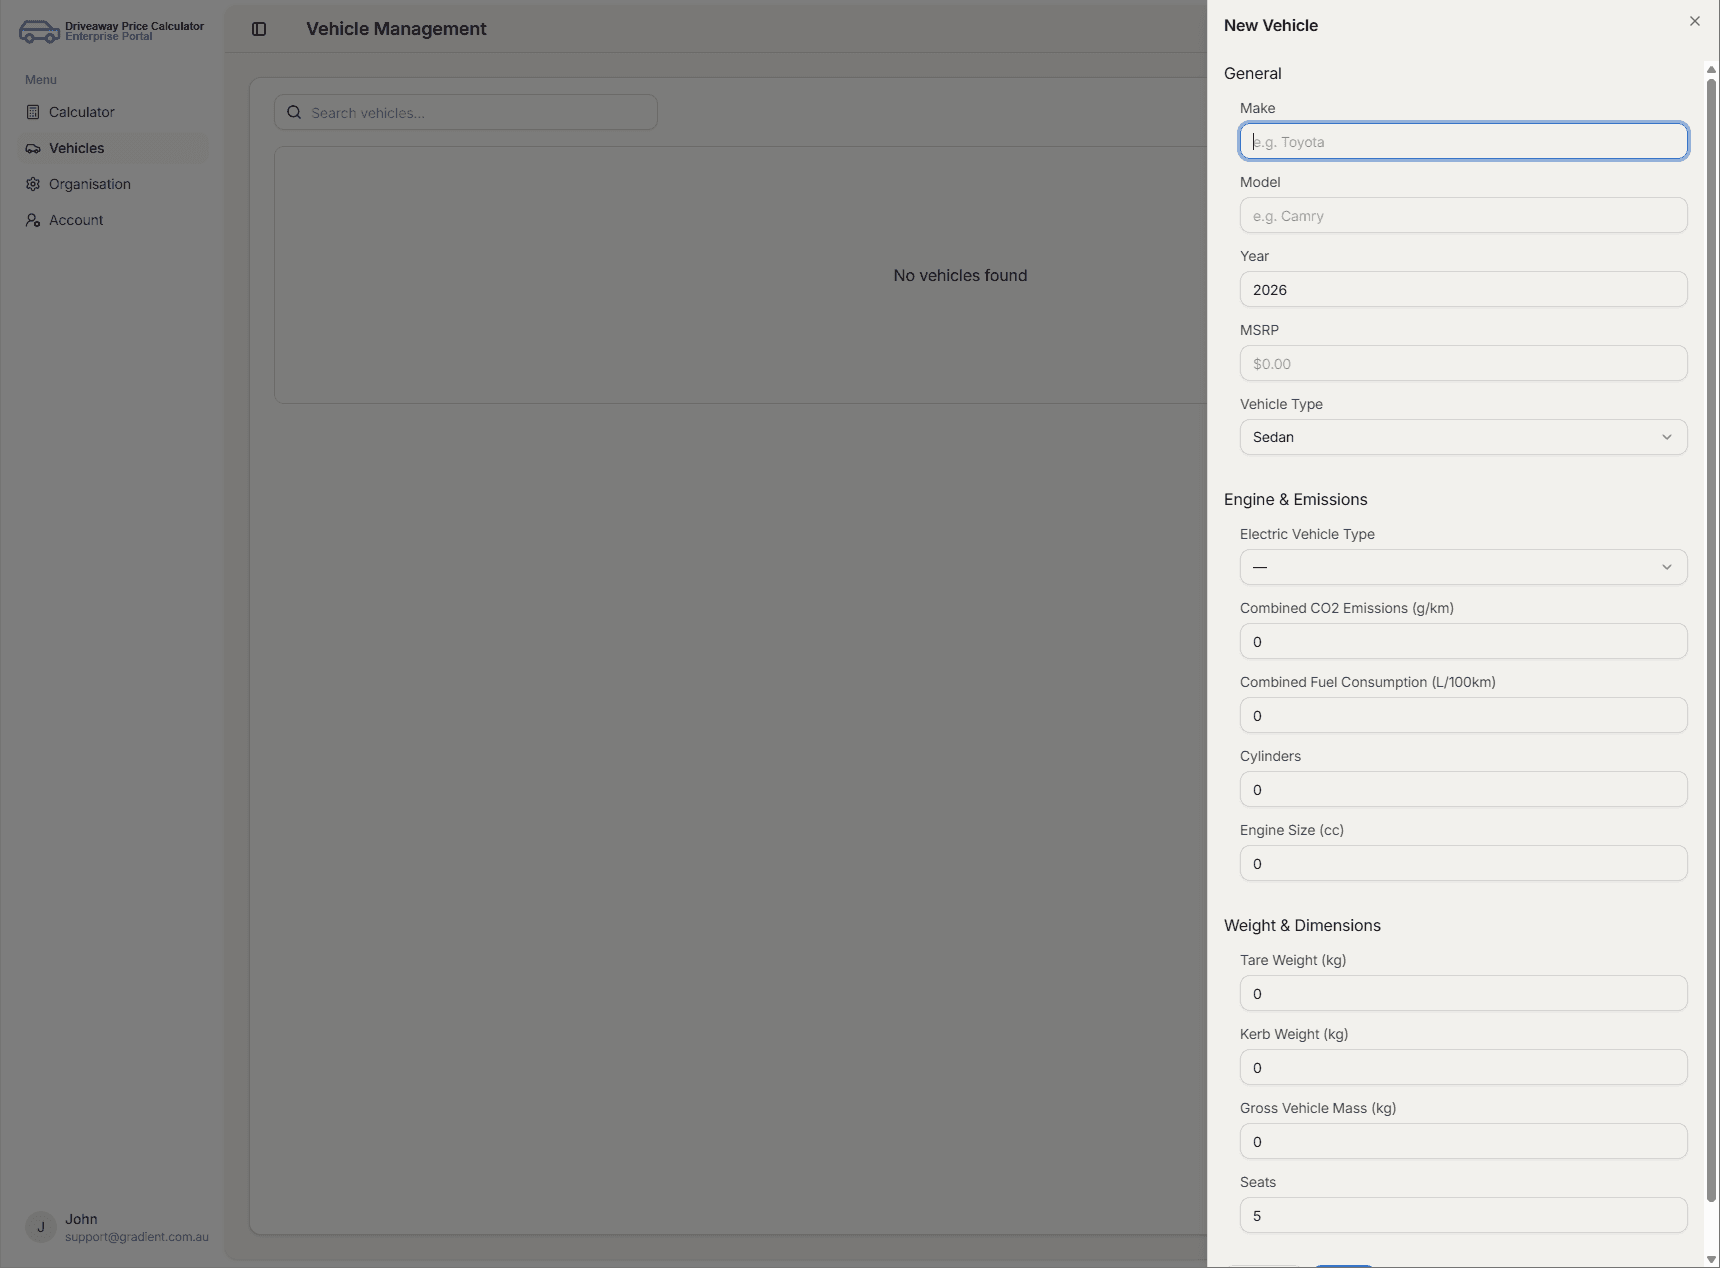Screen dimensions: 1720x1268
Task: Click the John user avatar
Action: pyautogui.click(x=41, y=1227)
